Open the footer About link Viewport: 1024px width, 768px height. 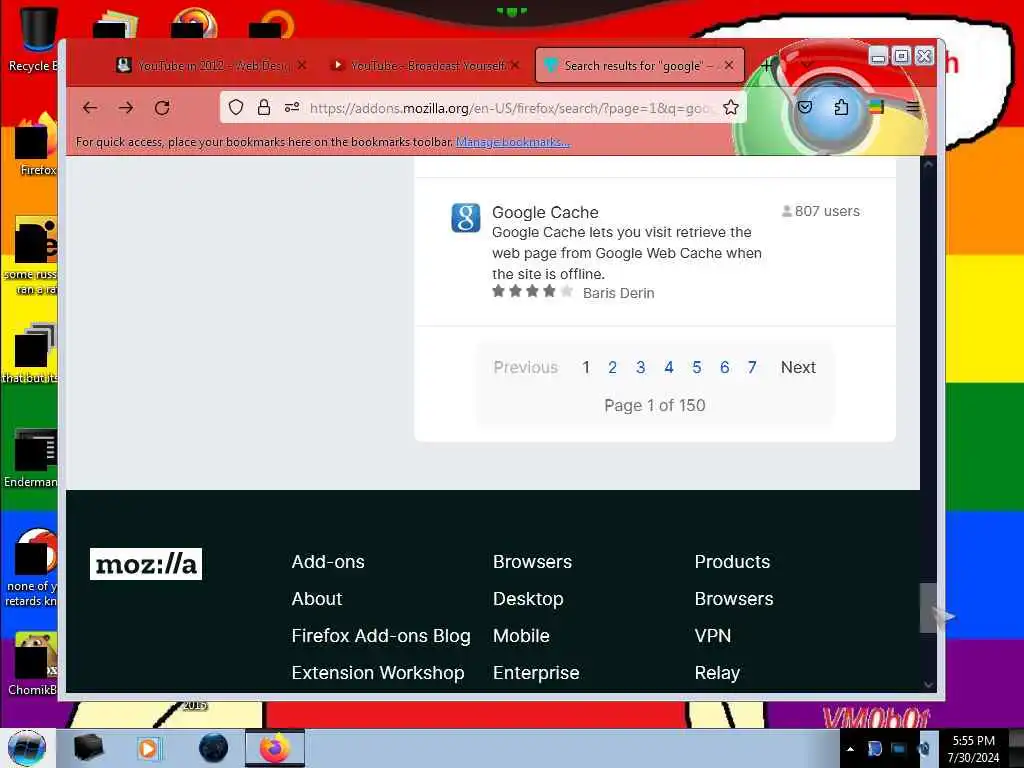pyautogui.click(x=317, y=599)
